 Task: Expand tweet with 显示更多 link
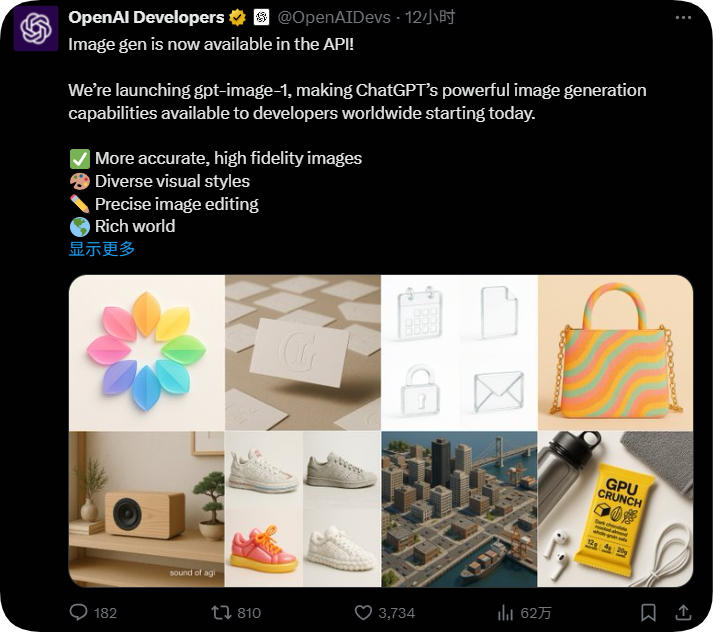tap(102, 248)
